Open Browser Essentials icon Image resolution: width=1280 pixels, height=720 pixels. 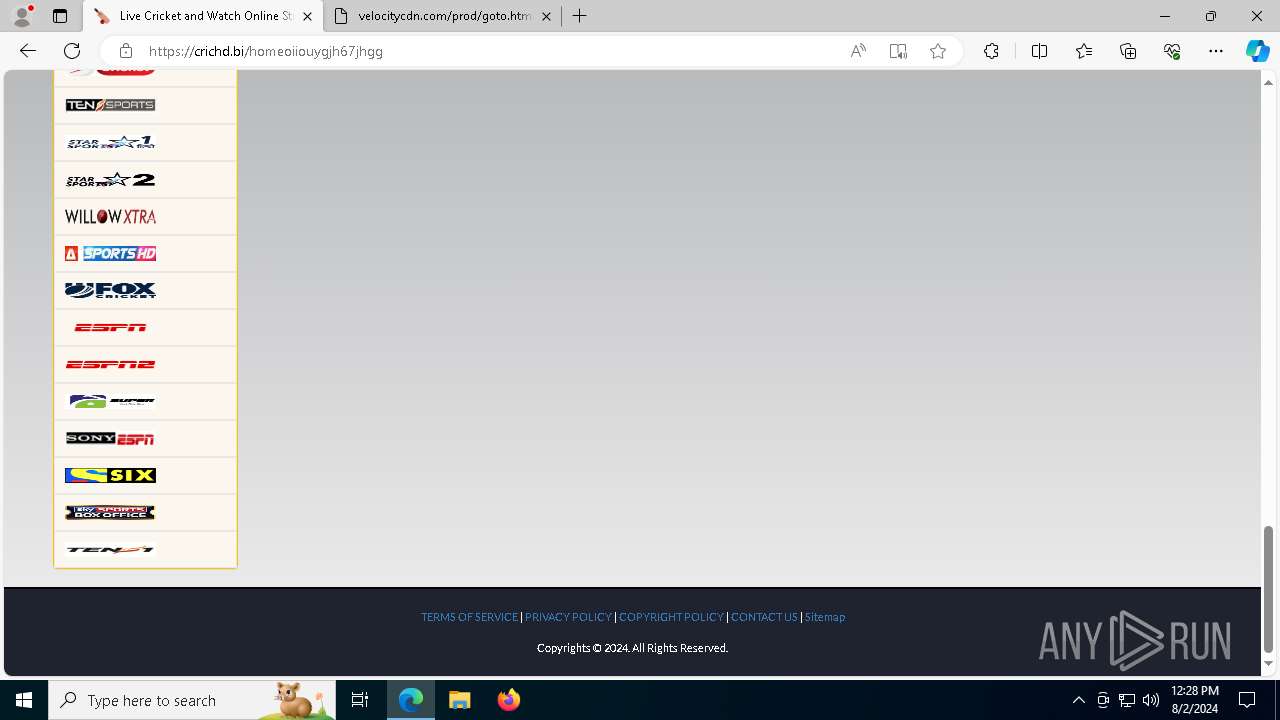click(1172, 51)
